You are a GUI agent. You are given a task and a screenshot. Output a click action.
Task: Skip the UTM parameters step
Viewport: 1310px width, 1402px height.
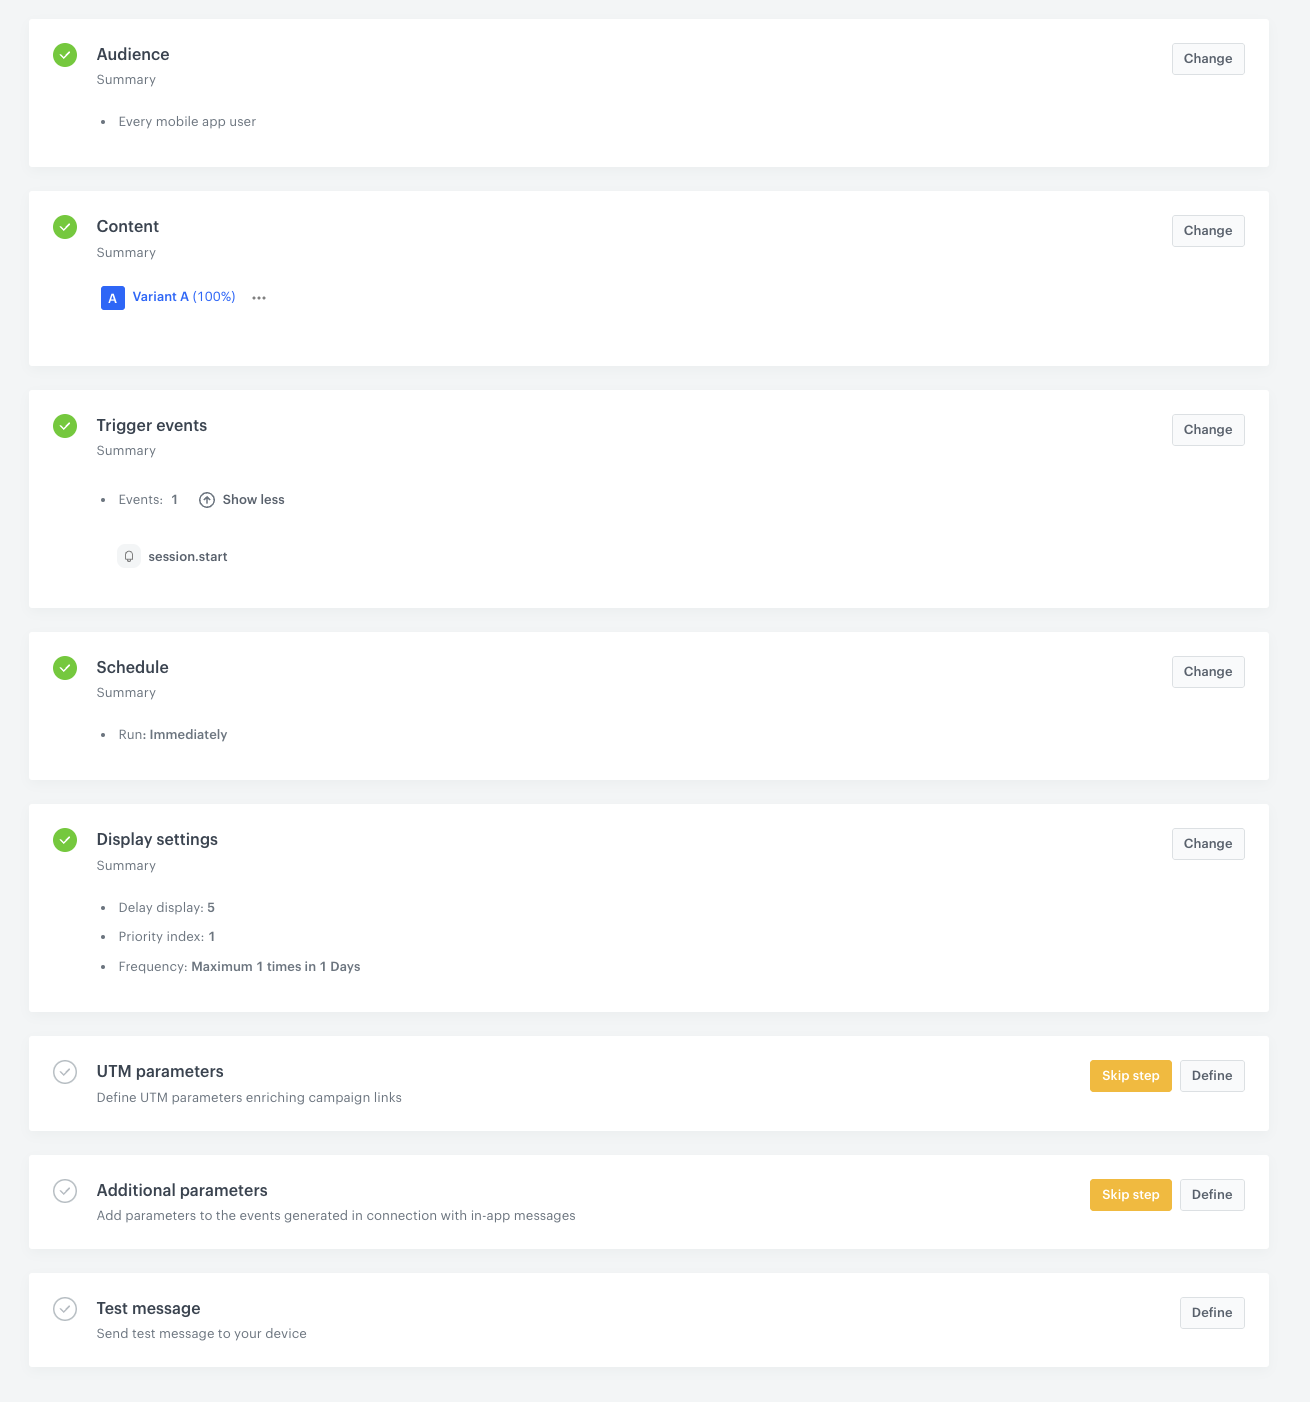(x=1130, y=1075)
